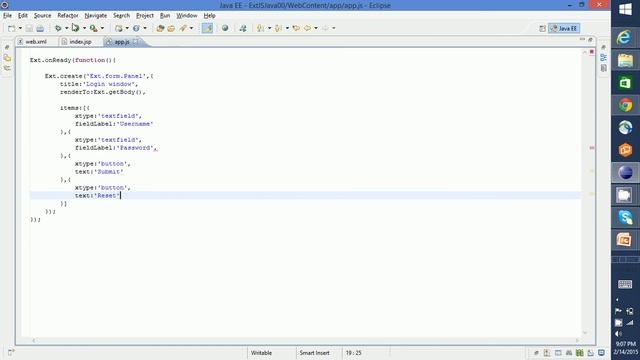Close the app.js editor tab
This screenshot has height=360, width=640.
pos(136,42)
